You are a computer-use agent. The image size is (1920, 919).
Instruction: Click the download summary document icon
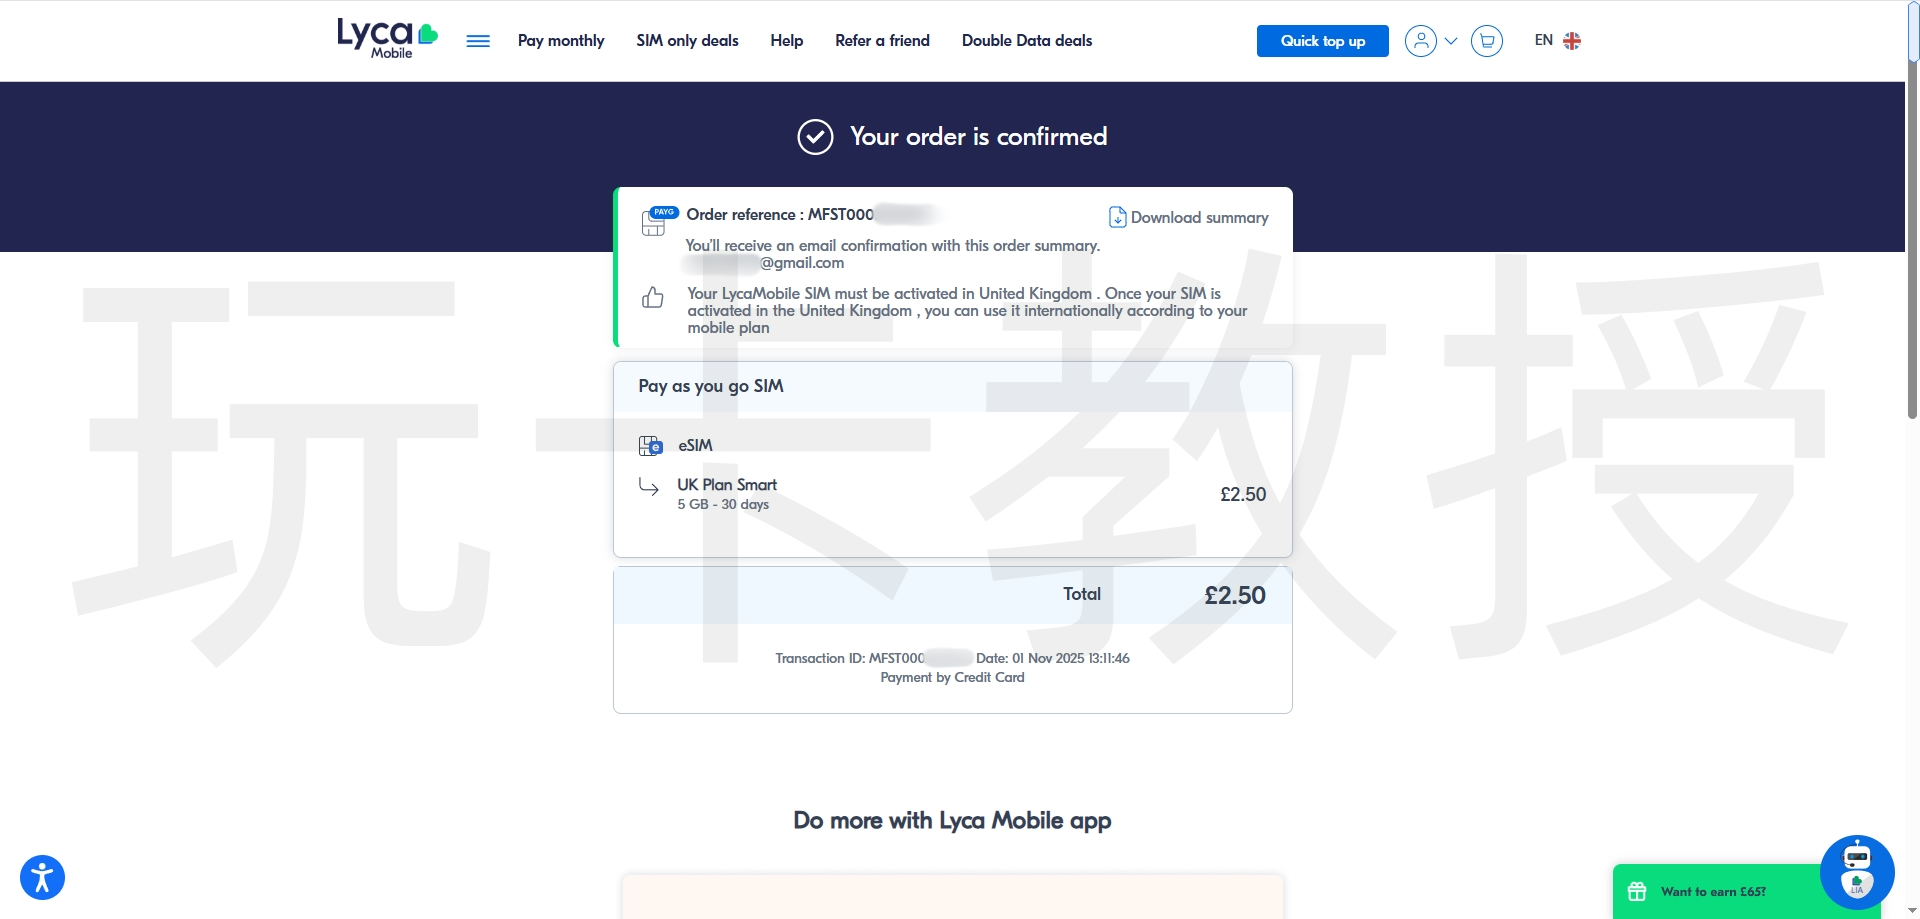tap(1117, 217)
